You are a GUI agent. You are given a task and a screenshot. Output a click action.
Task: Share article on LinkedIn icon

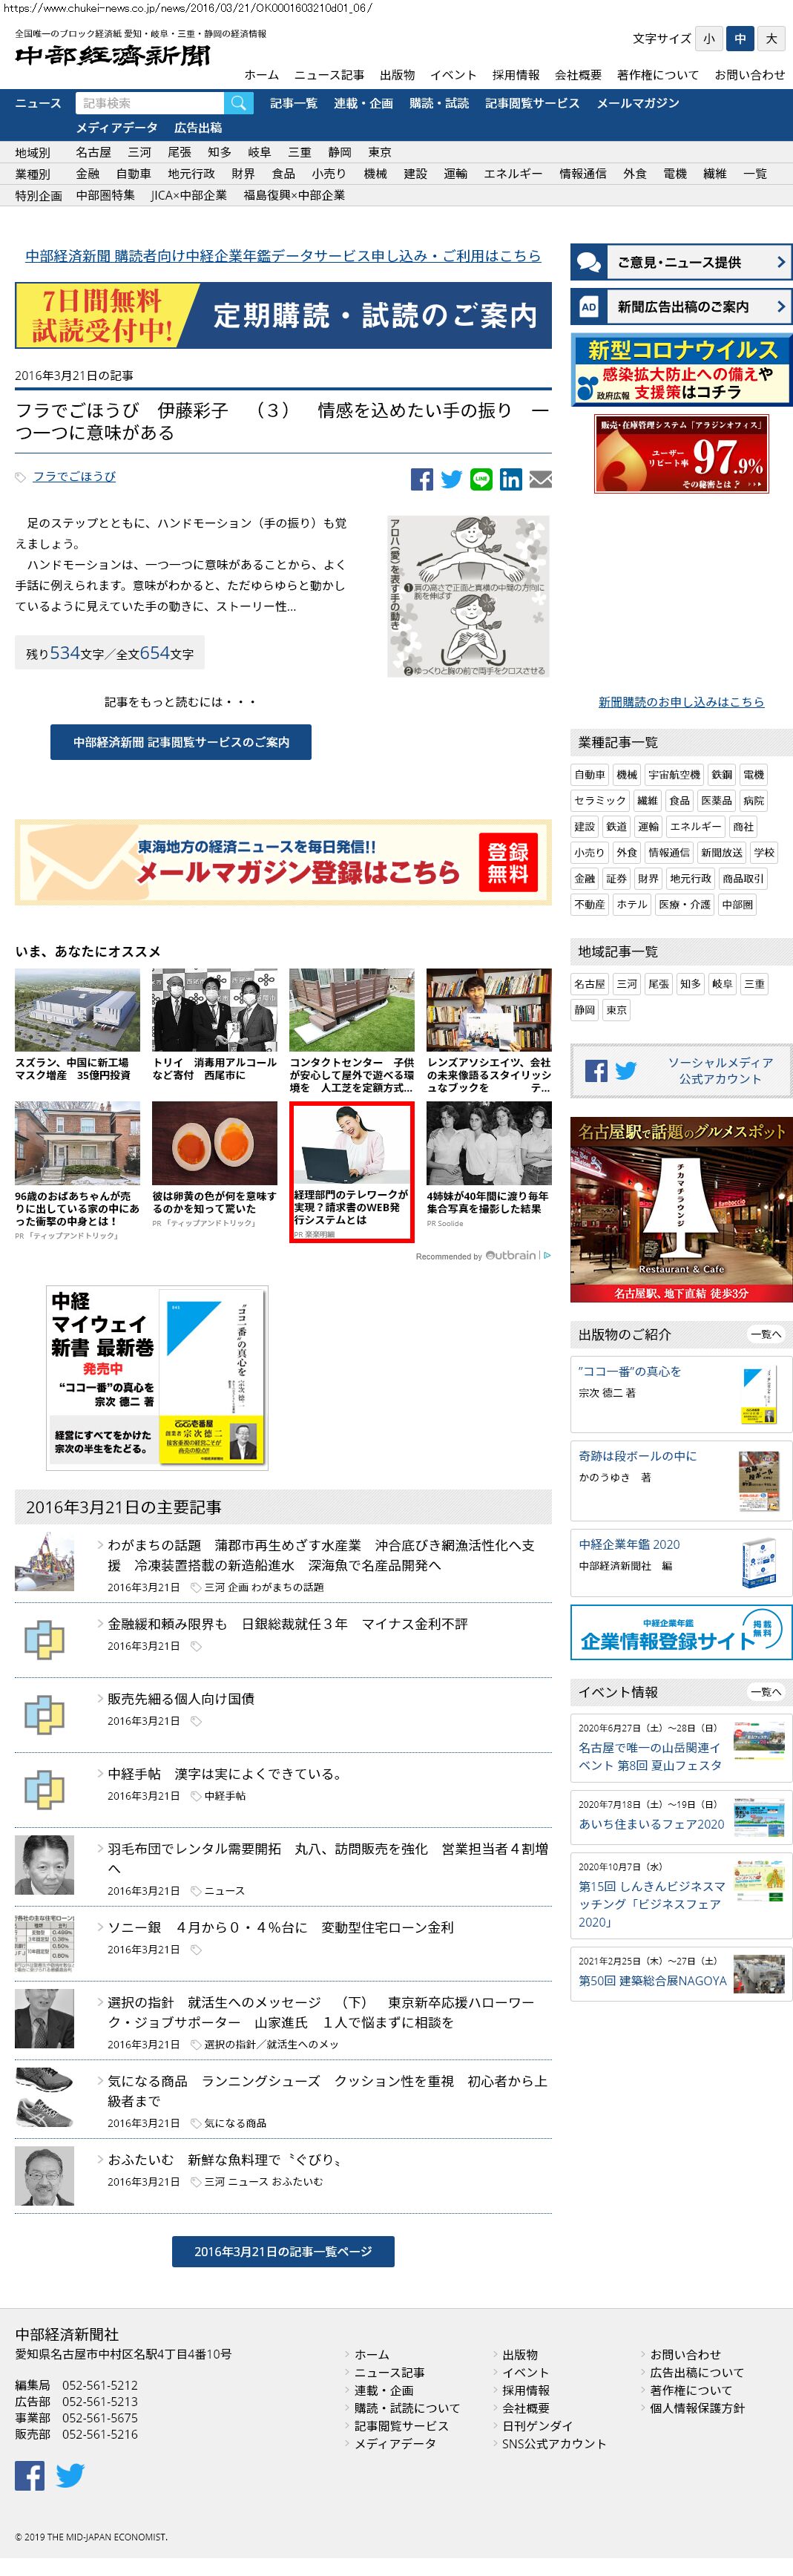click(x=511, y=479)
